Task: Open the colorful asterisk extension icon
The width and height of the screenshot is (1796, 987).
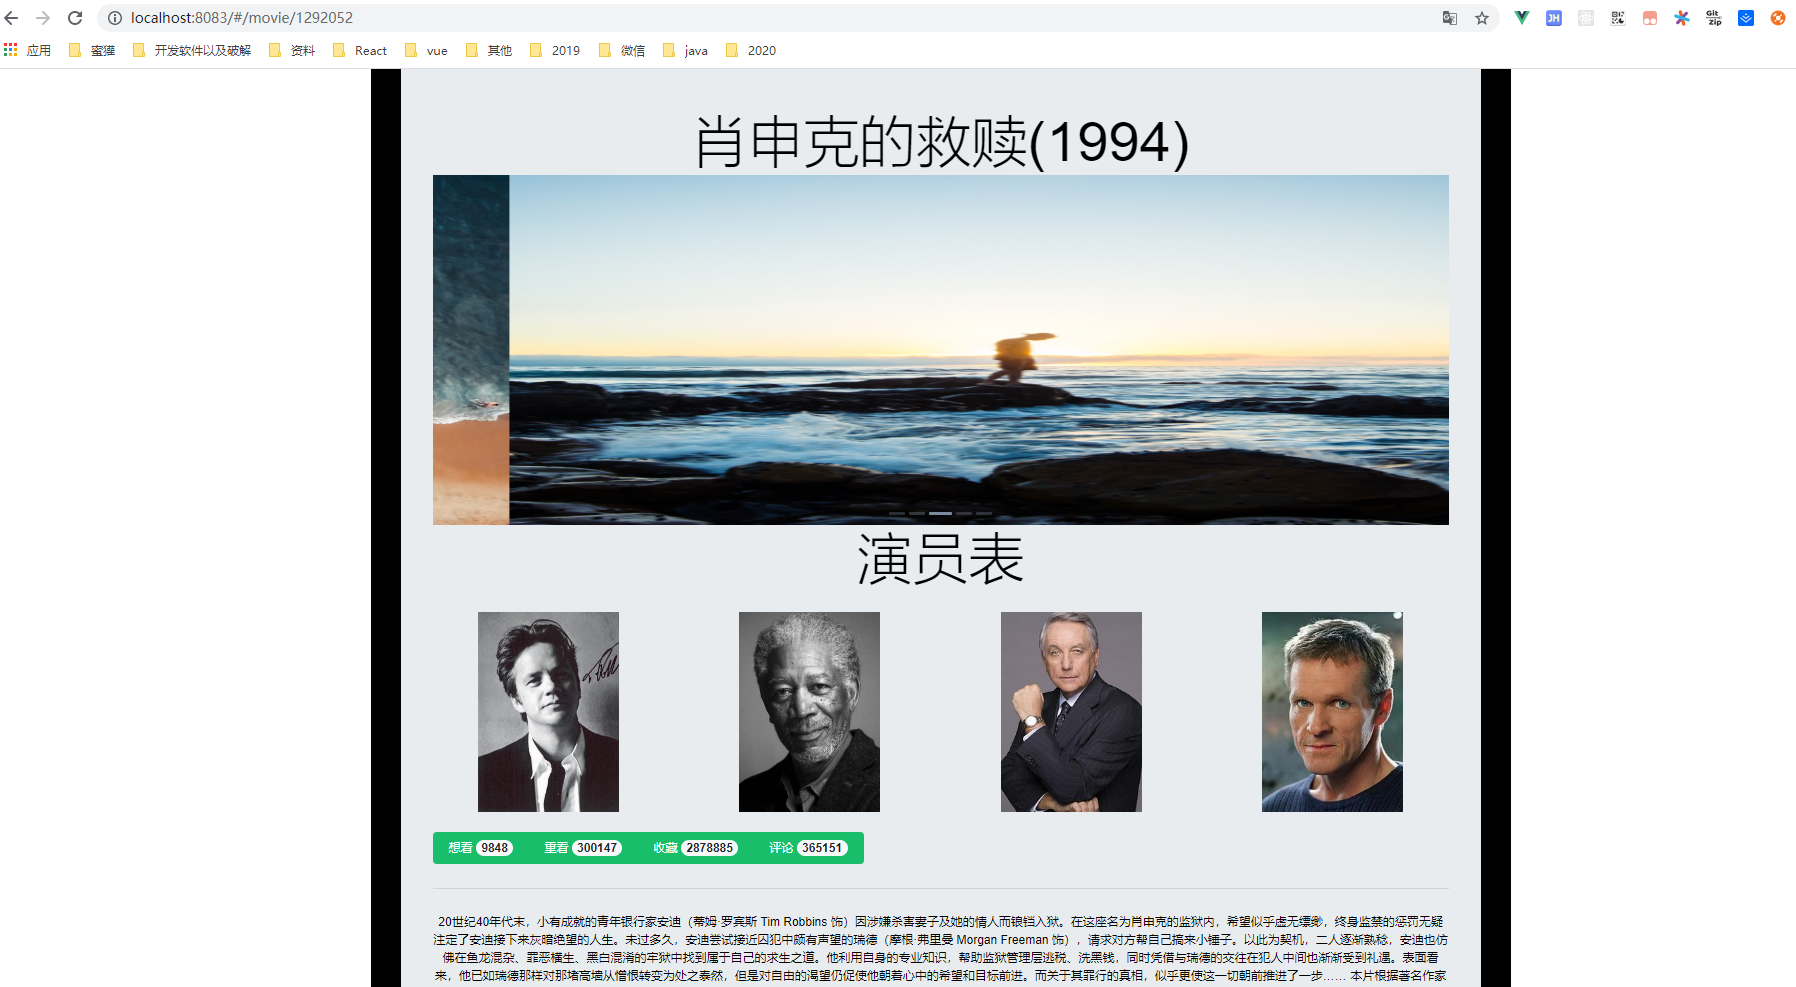Action: [x=1682, y=18]
